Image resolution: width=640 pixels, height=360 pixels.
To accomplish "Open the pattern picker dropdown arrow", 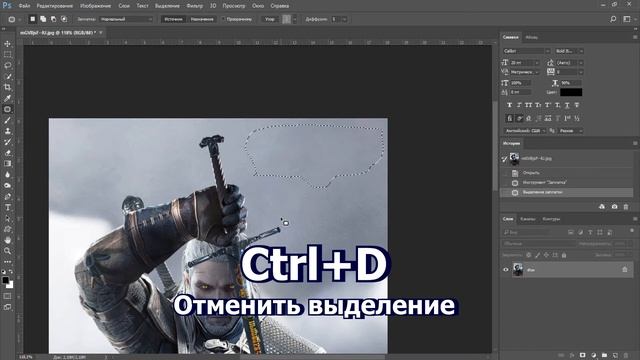I will click(x=295, y=19).
